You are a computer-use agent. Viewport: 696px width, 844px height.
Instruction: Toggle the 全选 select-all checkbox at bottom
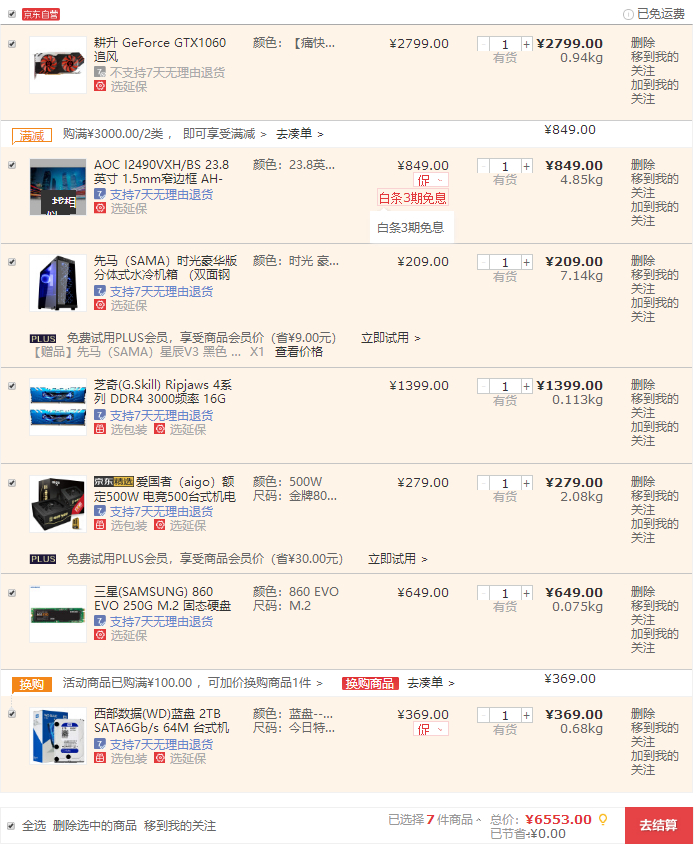pyautogui.click(x=11, y=826)
